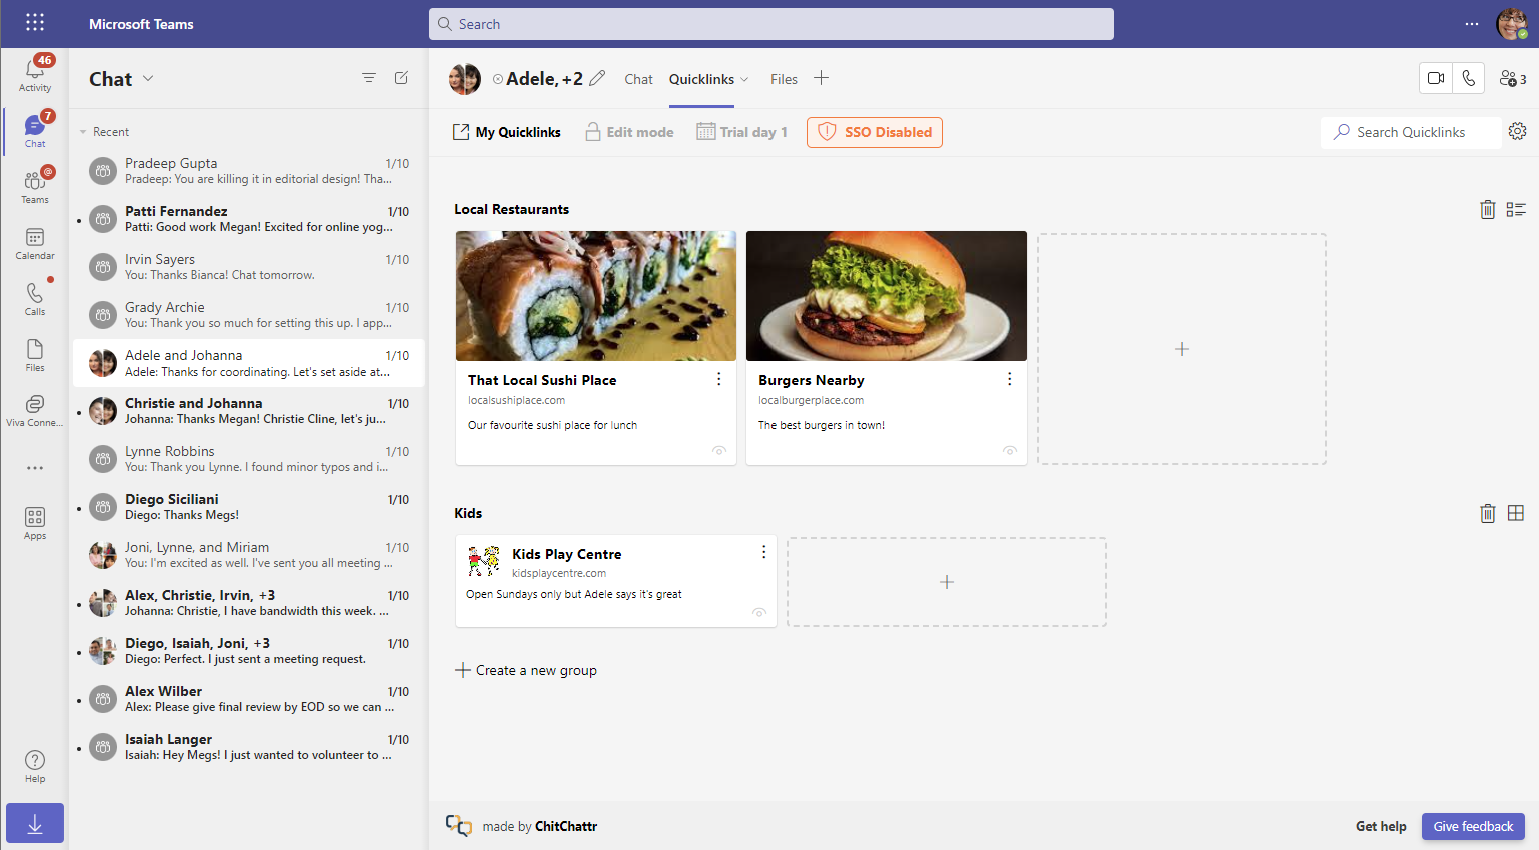Screen dimensions: 1539x850
Task: Start a video call
Action: click(1436, 78)
